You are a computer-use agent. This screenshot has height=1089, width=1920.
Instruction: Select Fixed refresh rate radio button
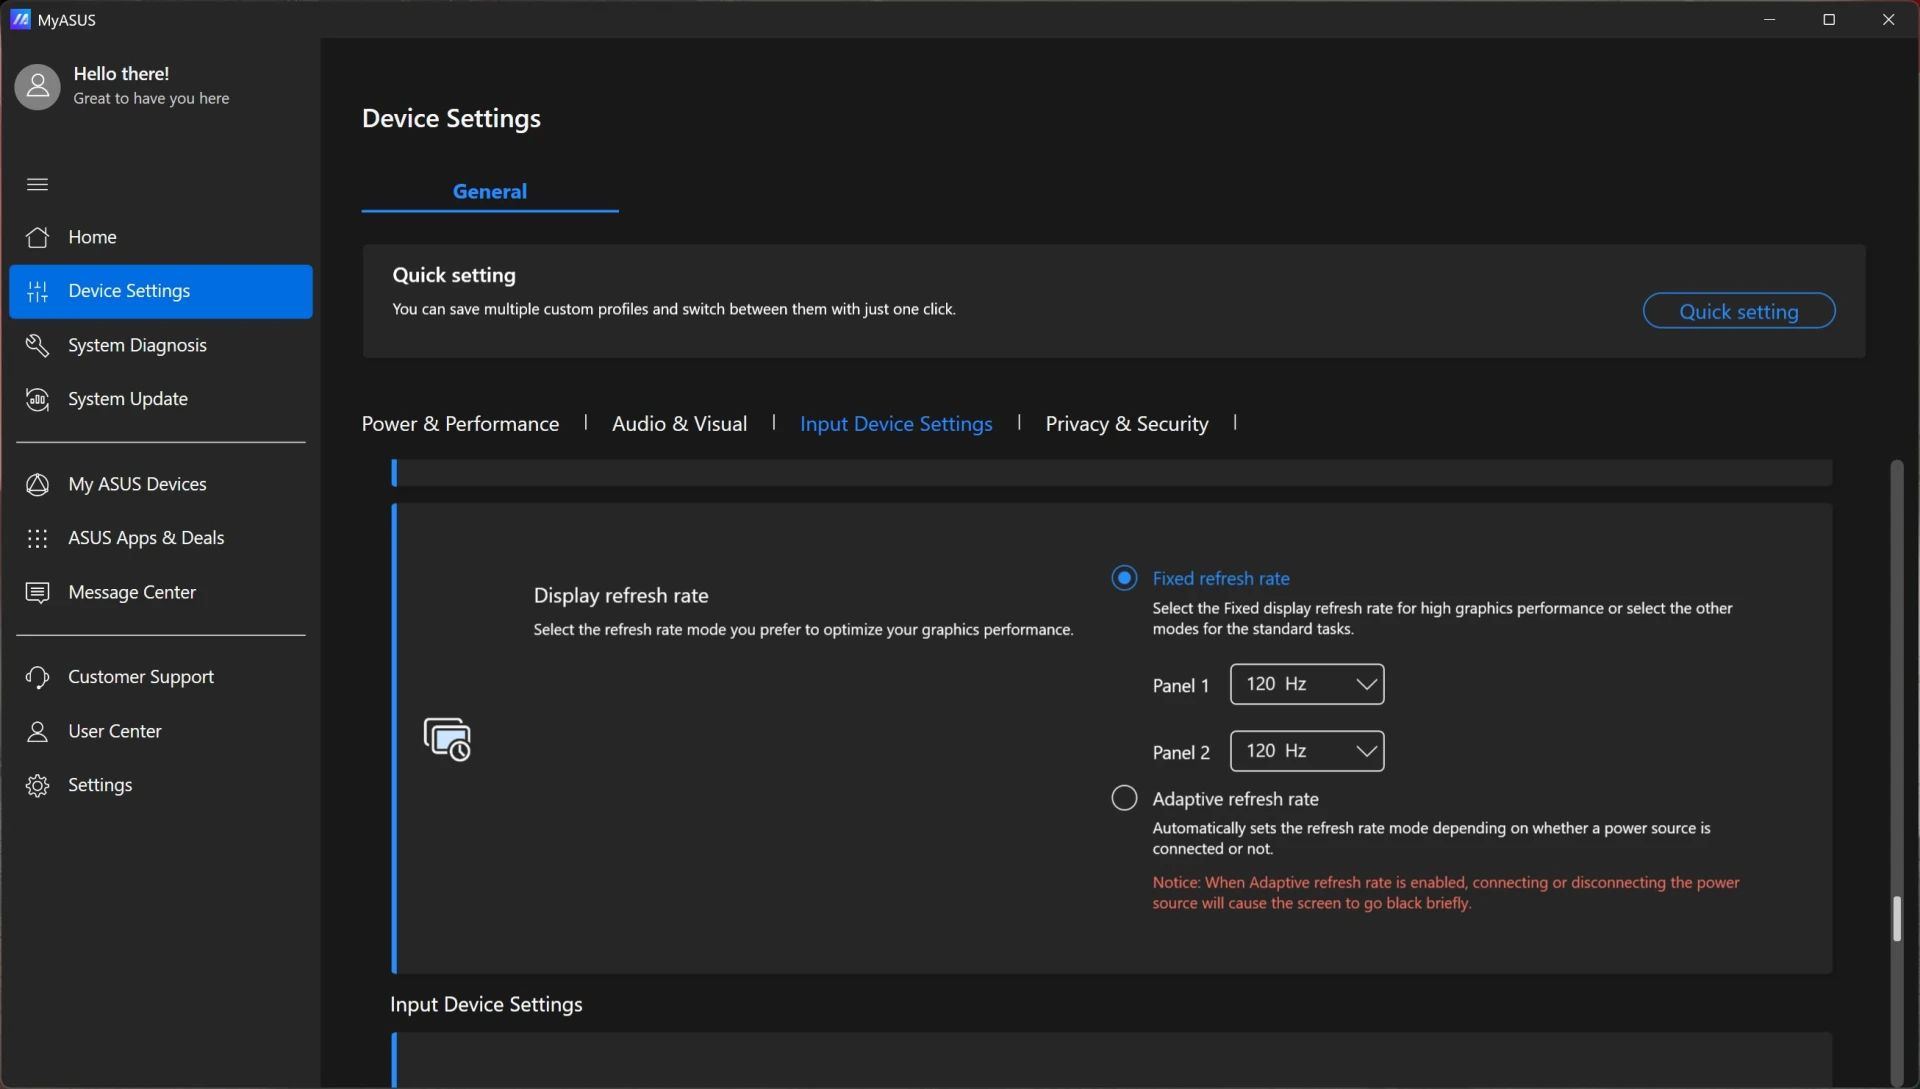(1124, 578)
